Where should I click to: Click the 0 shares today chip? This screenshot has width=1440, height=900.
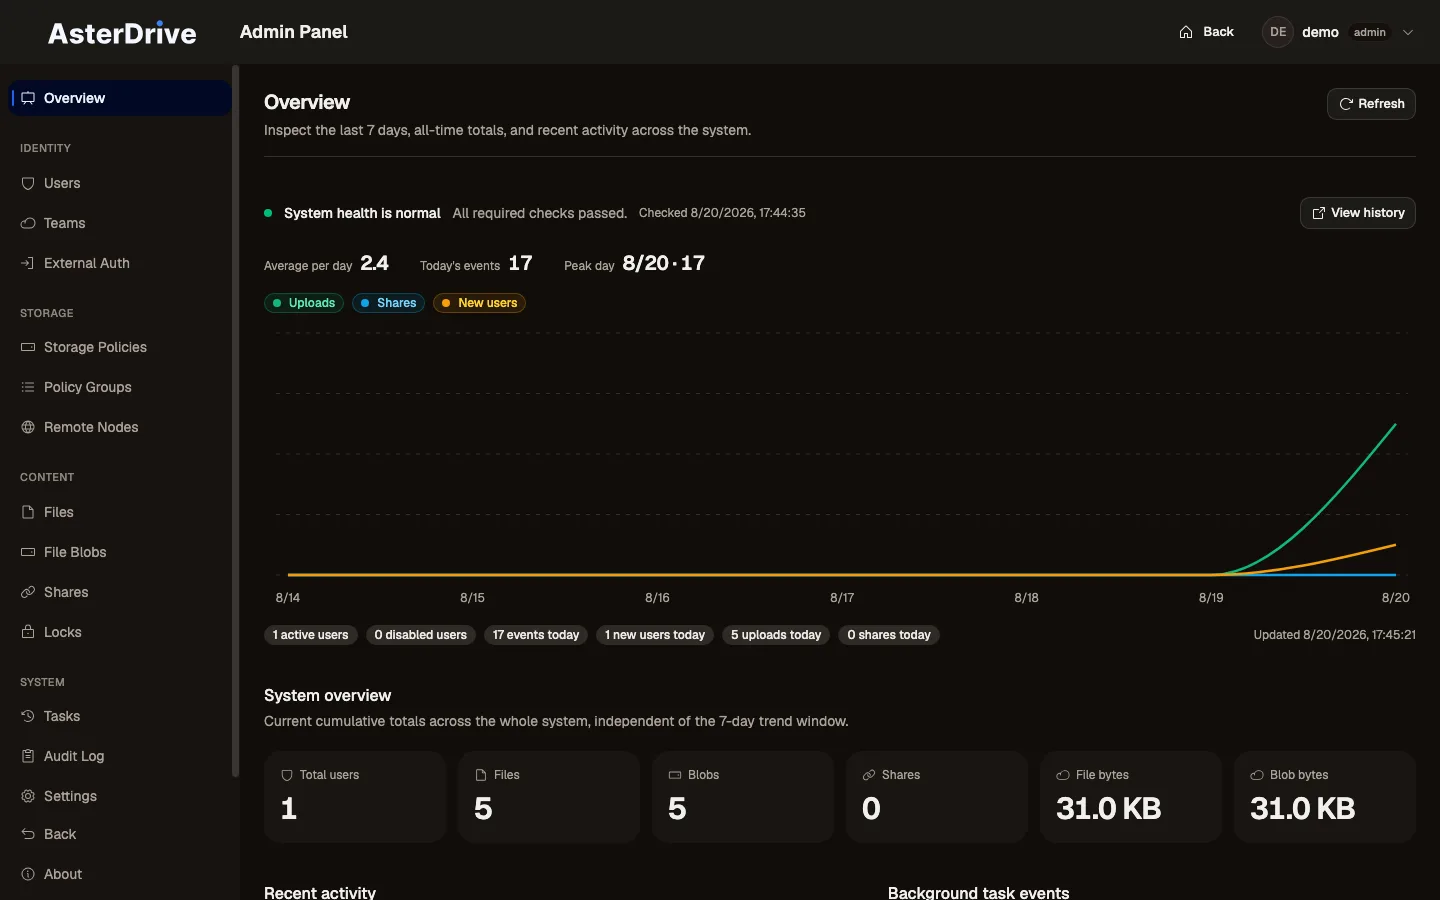(x=889, y=635)
